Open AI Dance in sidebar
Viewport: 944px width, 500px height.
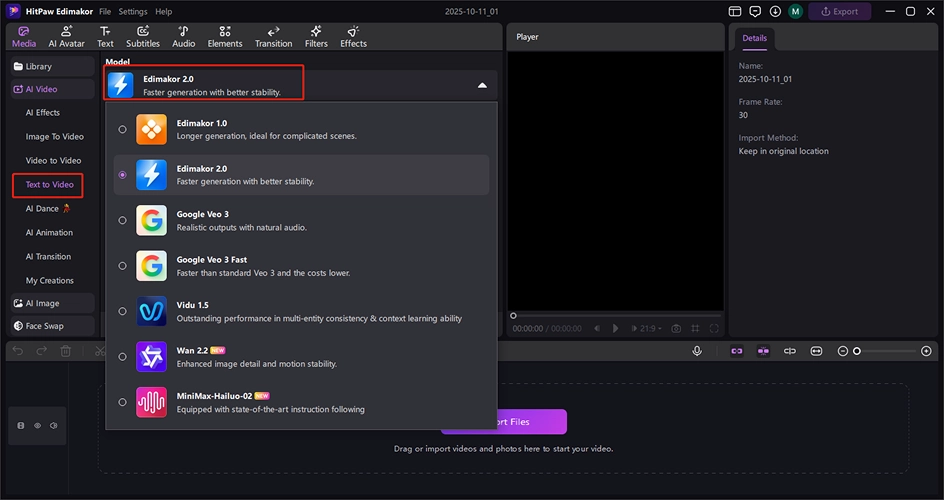(x=48, y=209)
